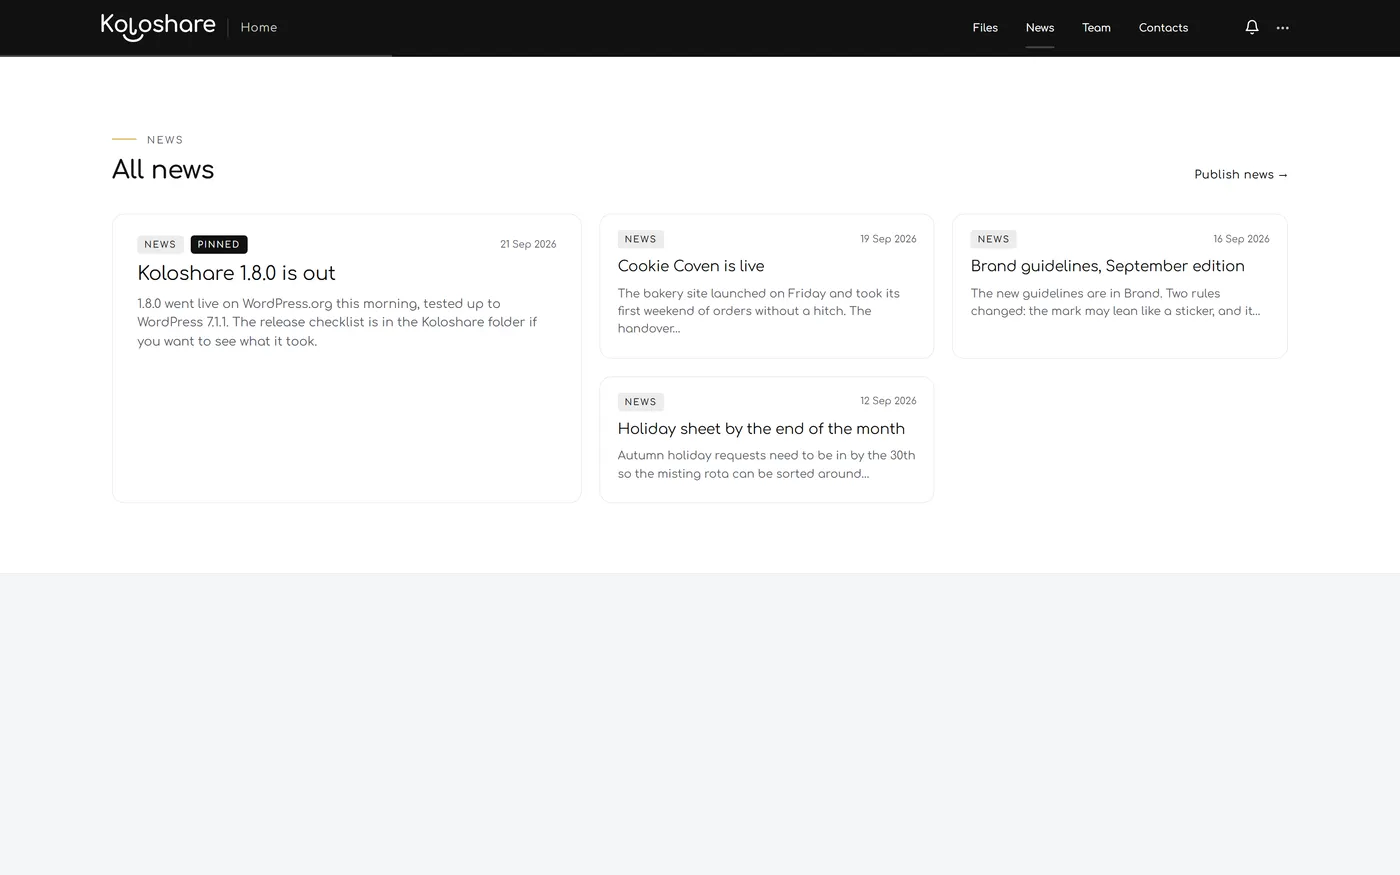Open the notifications bell icon
Screen dimensions: 1400x875
pos(1251,27)
